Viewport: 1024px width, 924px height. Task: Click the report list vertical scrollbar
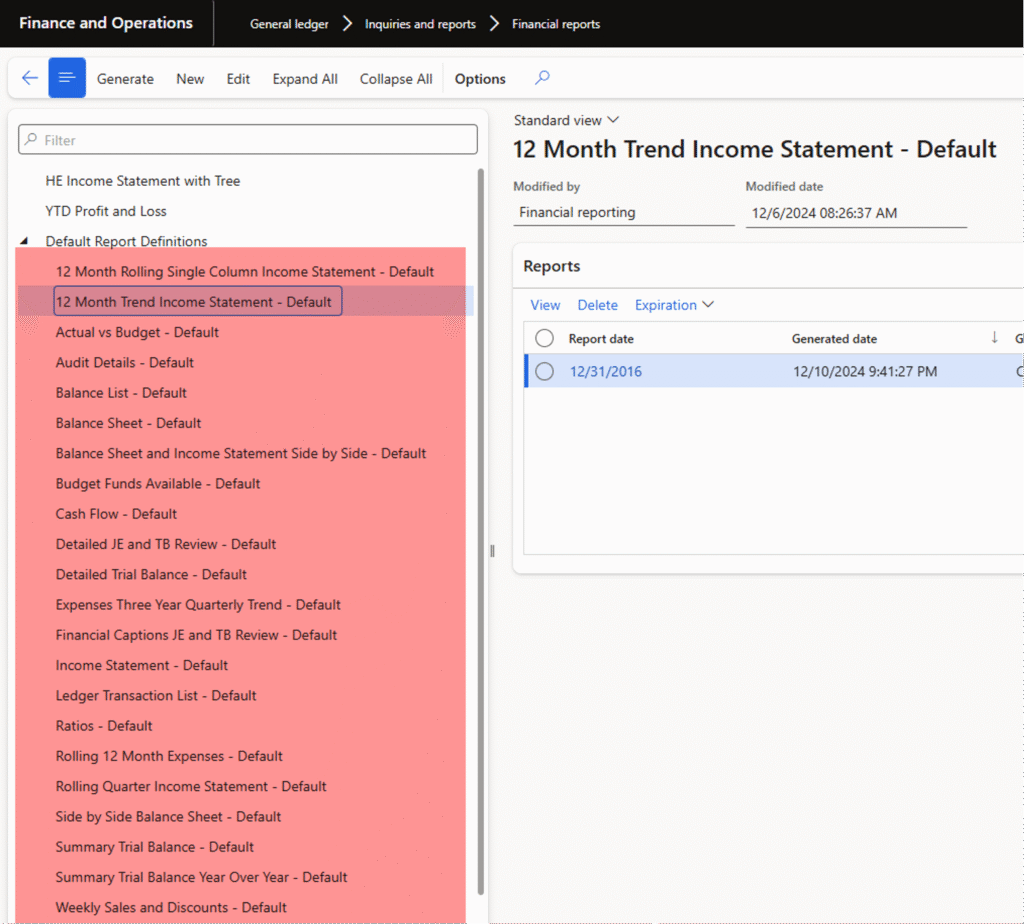tap(481, 530)
